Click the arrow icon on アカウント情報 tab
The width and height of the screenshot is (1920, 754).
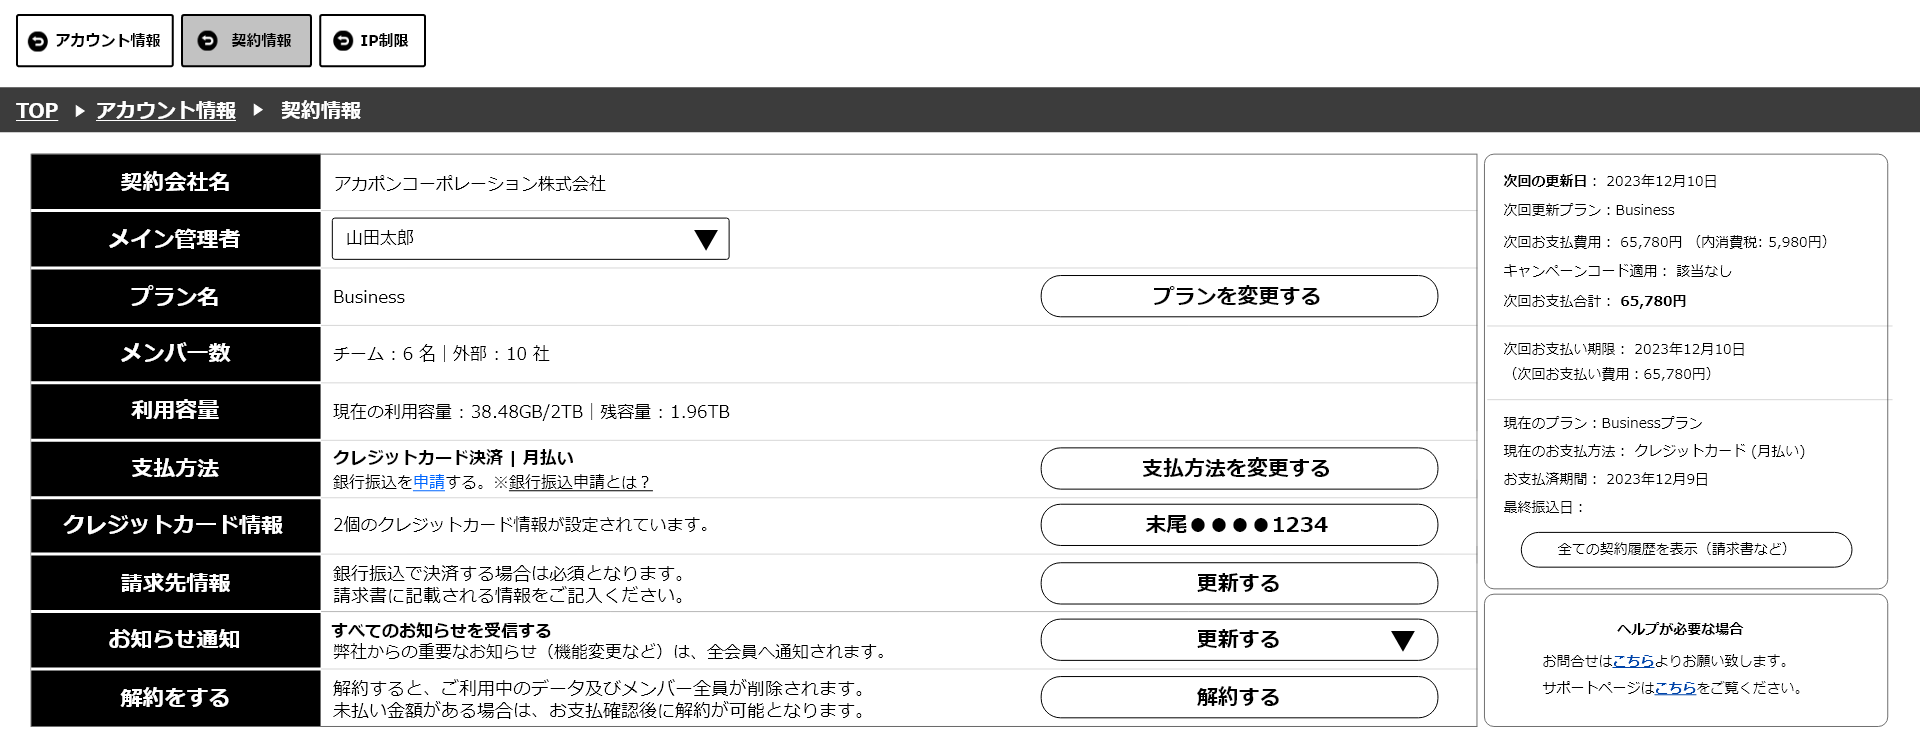point(38,41)
